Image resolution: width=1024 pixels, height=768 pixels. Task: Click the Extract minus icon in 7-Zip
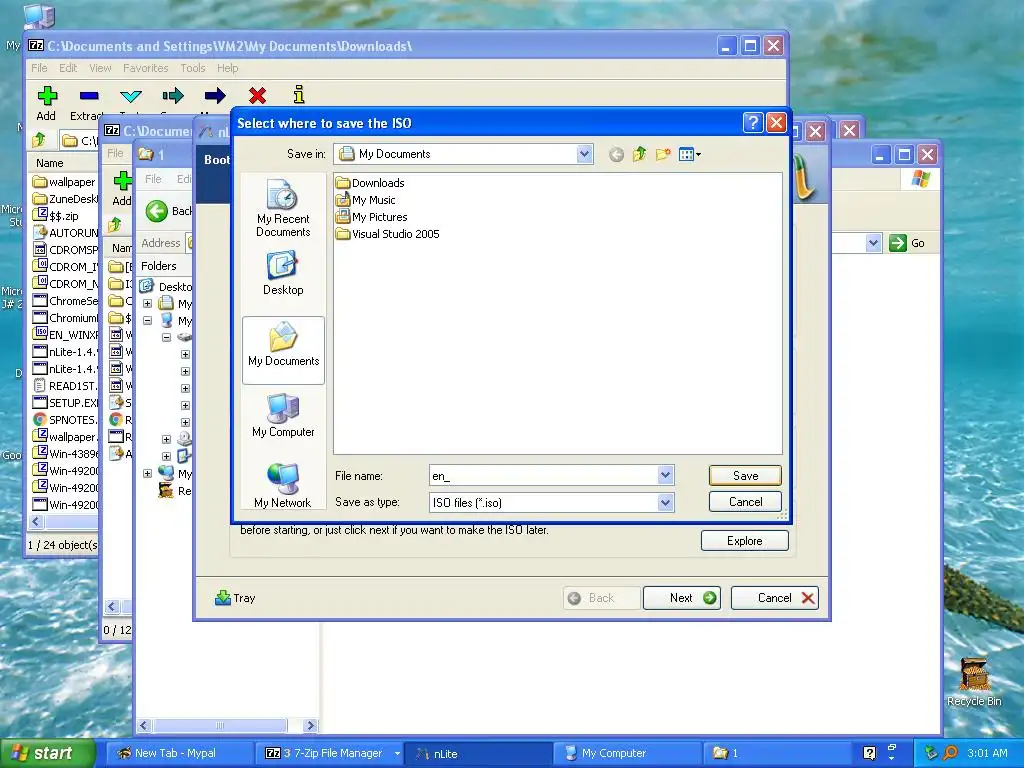click(89, 96)
